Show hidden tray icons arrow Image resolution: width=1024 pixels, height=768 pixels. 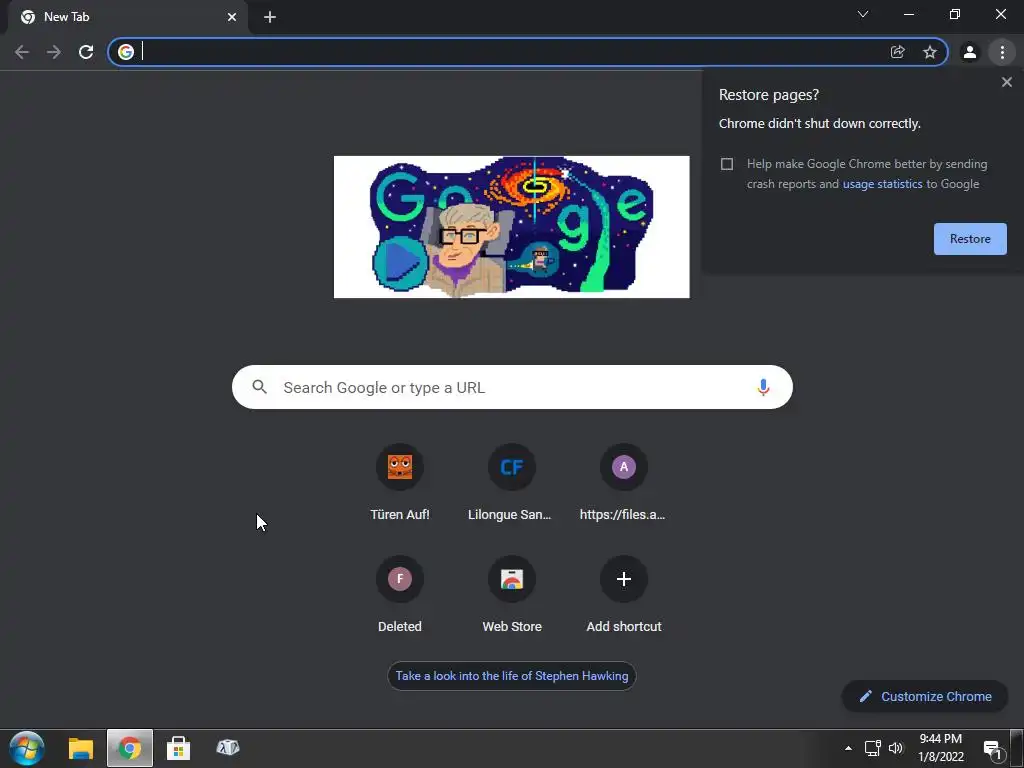848,748
